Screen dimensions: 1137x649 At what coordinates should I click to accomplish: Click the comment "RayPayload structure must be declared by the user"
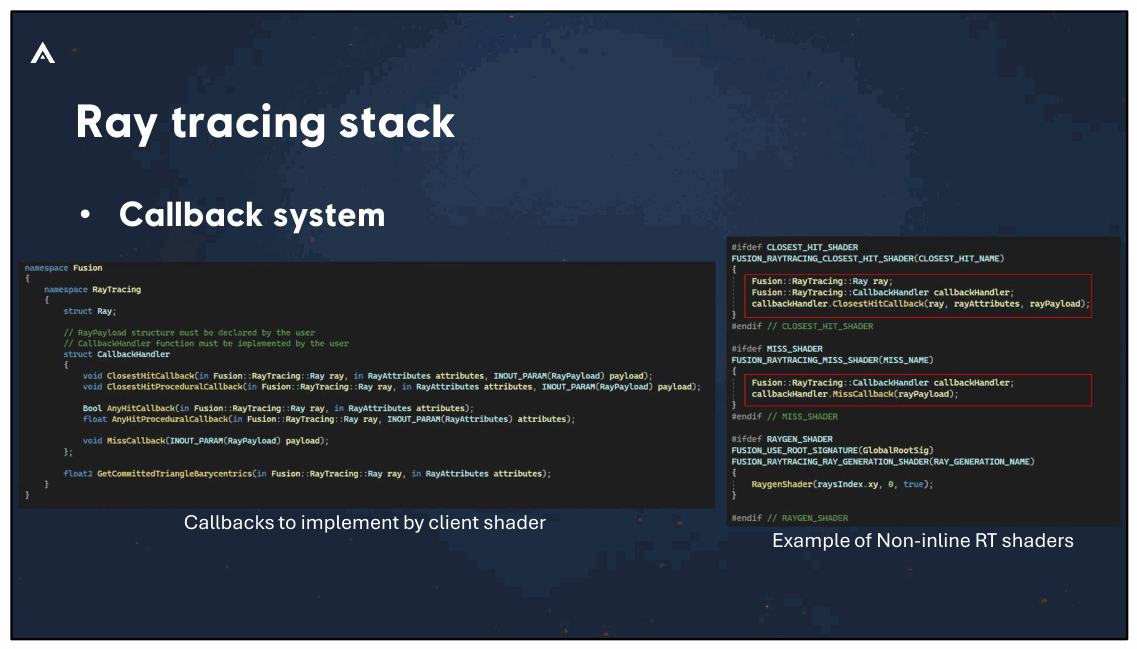coord(189,333)
